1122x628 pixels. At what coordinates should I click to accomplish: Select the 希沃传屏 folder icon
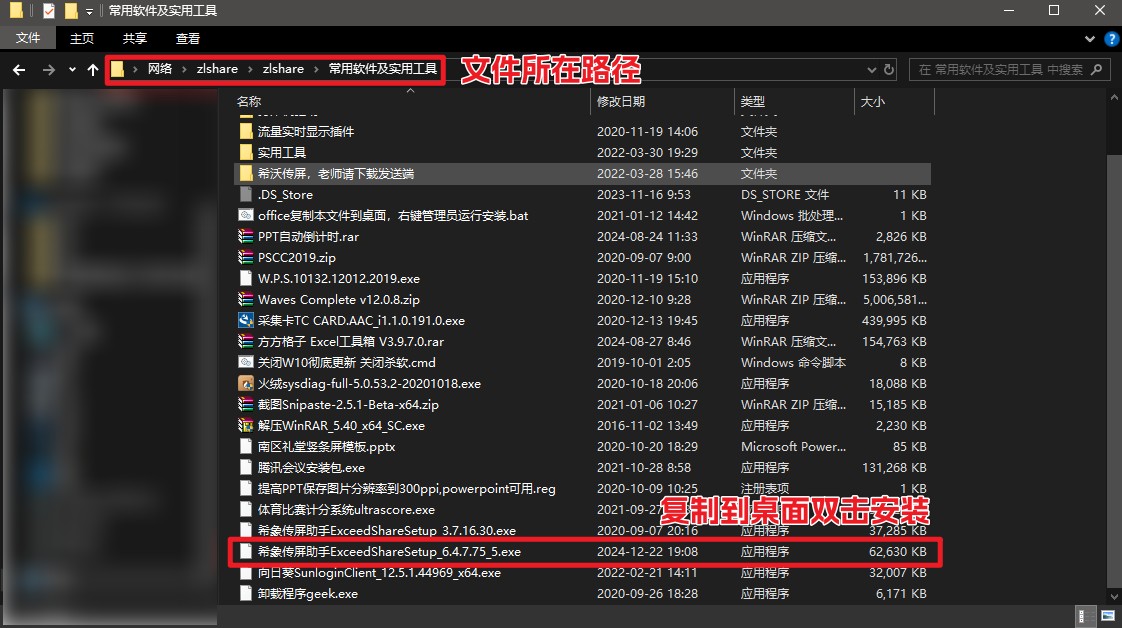tap(245, 173)
